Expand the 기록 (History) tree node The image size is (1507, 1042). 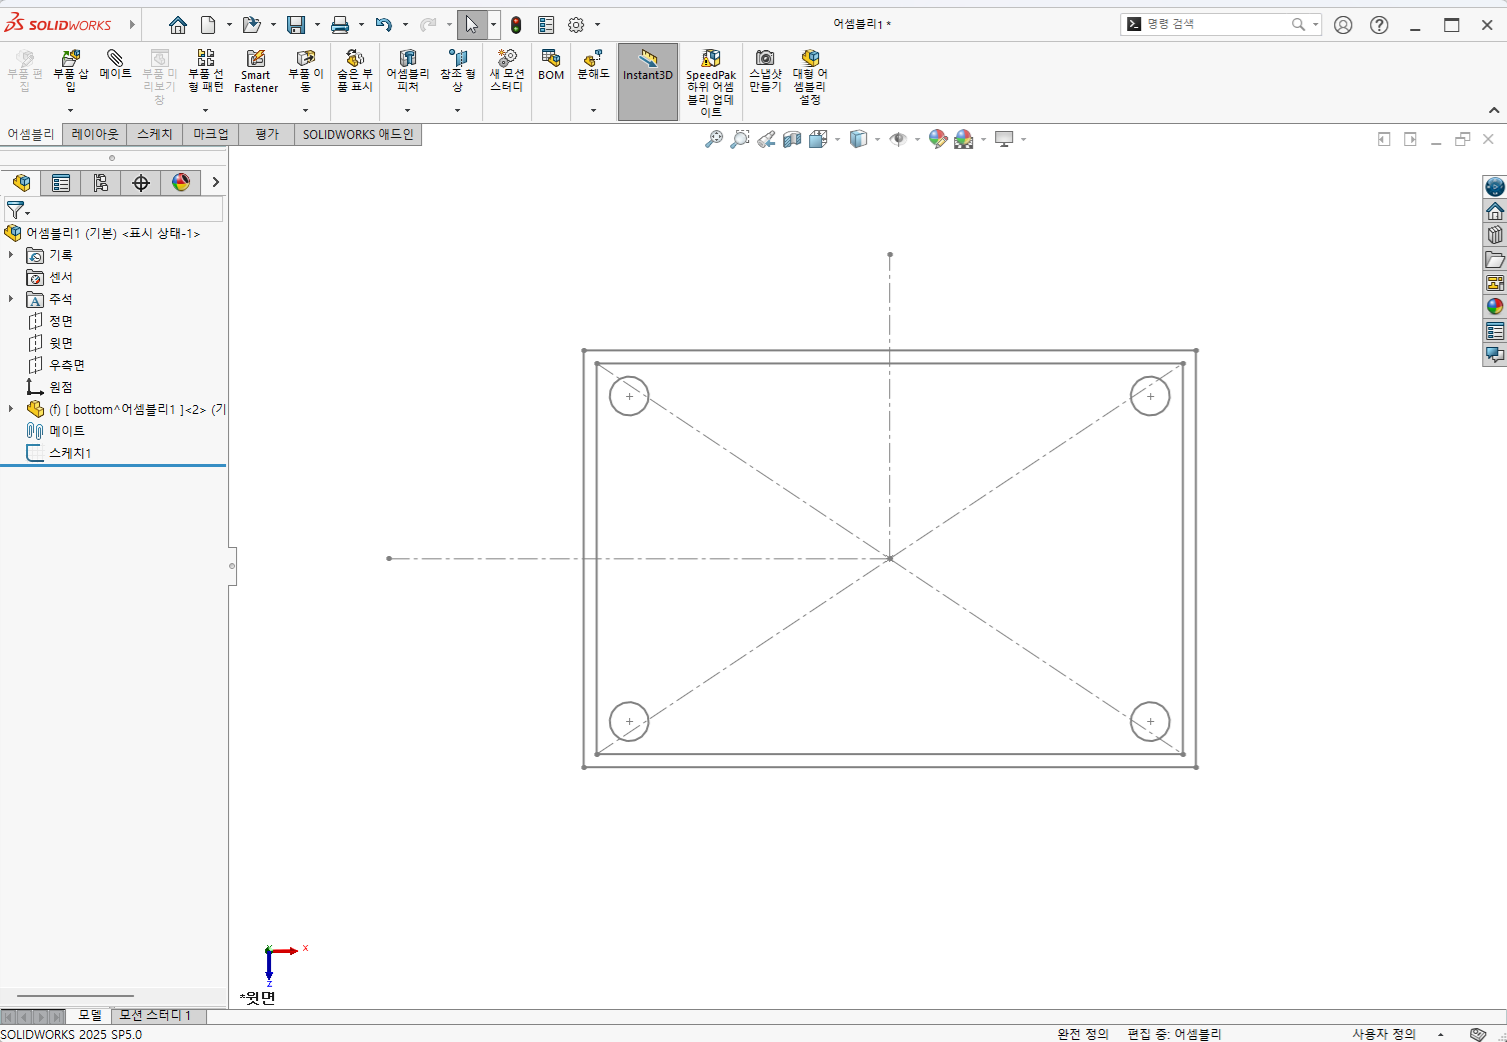[11, 255]
